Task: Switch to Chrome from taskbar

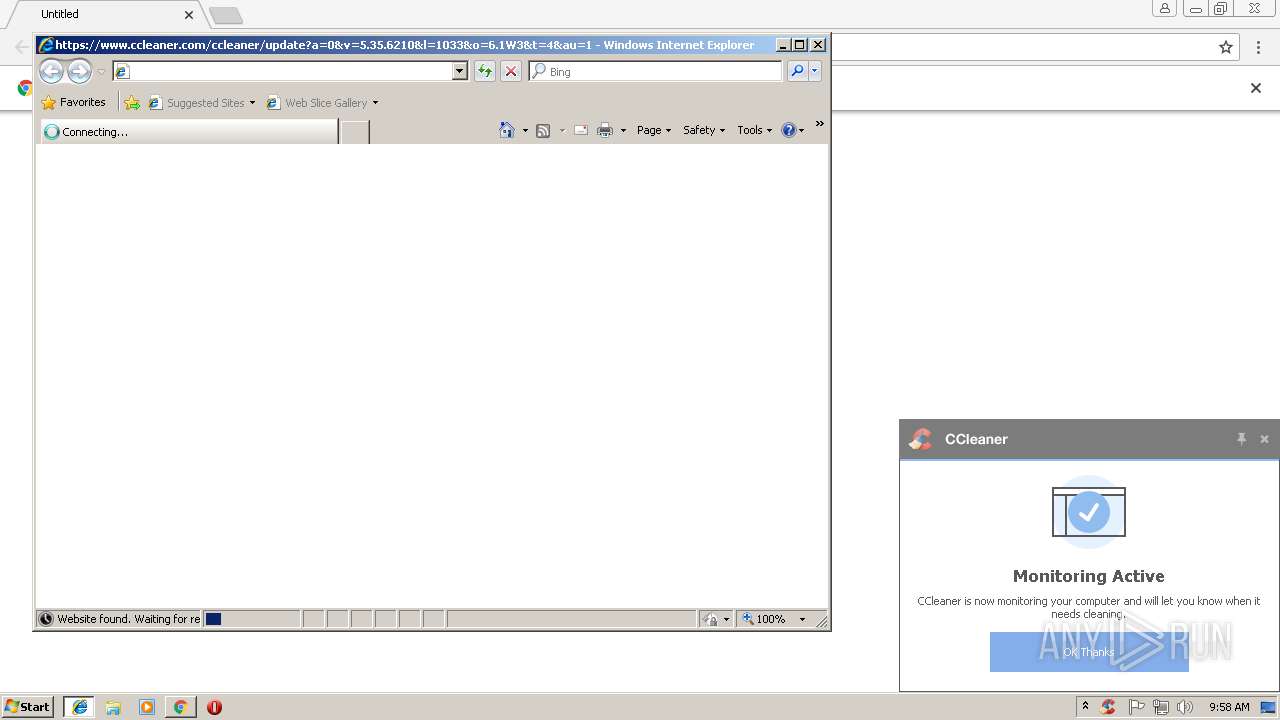Action: click(x=180, y=707)
